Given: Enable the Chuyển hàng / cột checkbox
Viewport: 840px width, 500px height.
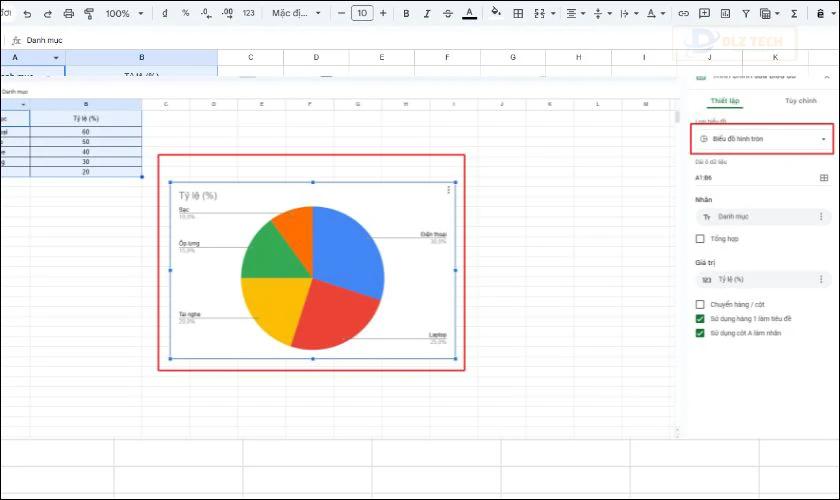Looking at the screenshot, I should coord(700,304).
